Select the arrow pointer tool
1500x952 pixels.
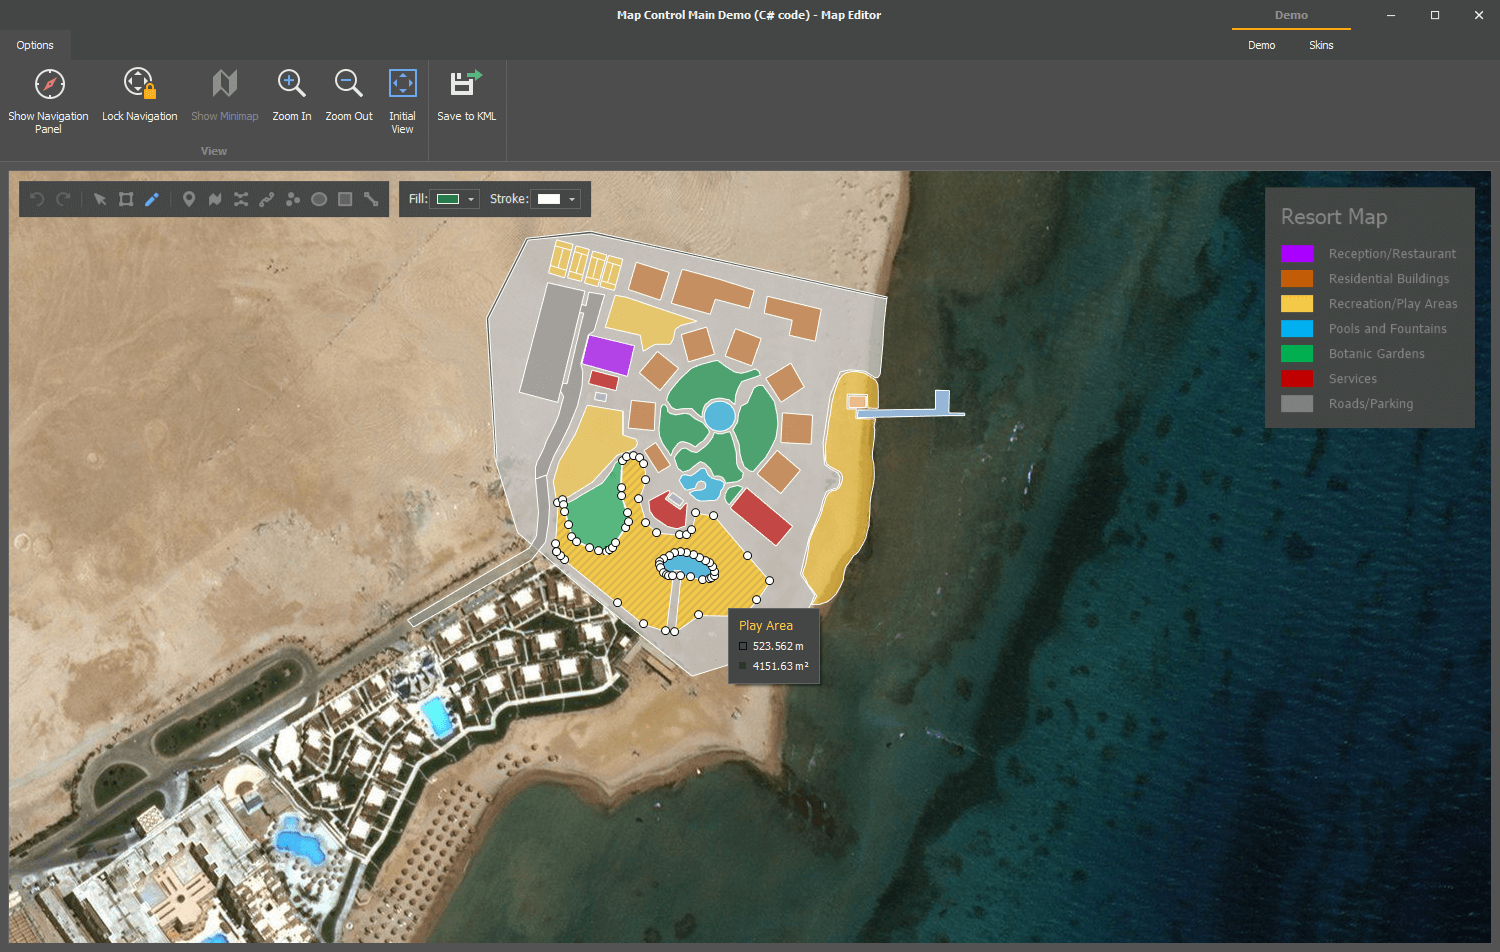[x=100, y=199]
